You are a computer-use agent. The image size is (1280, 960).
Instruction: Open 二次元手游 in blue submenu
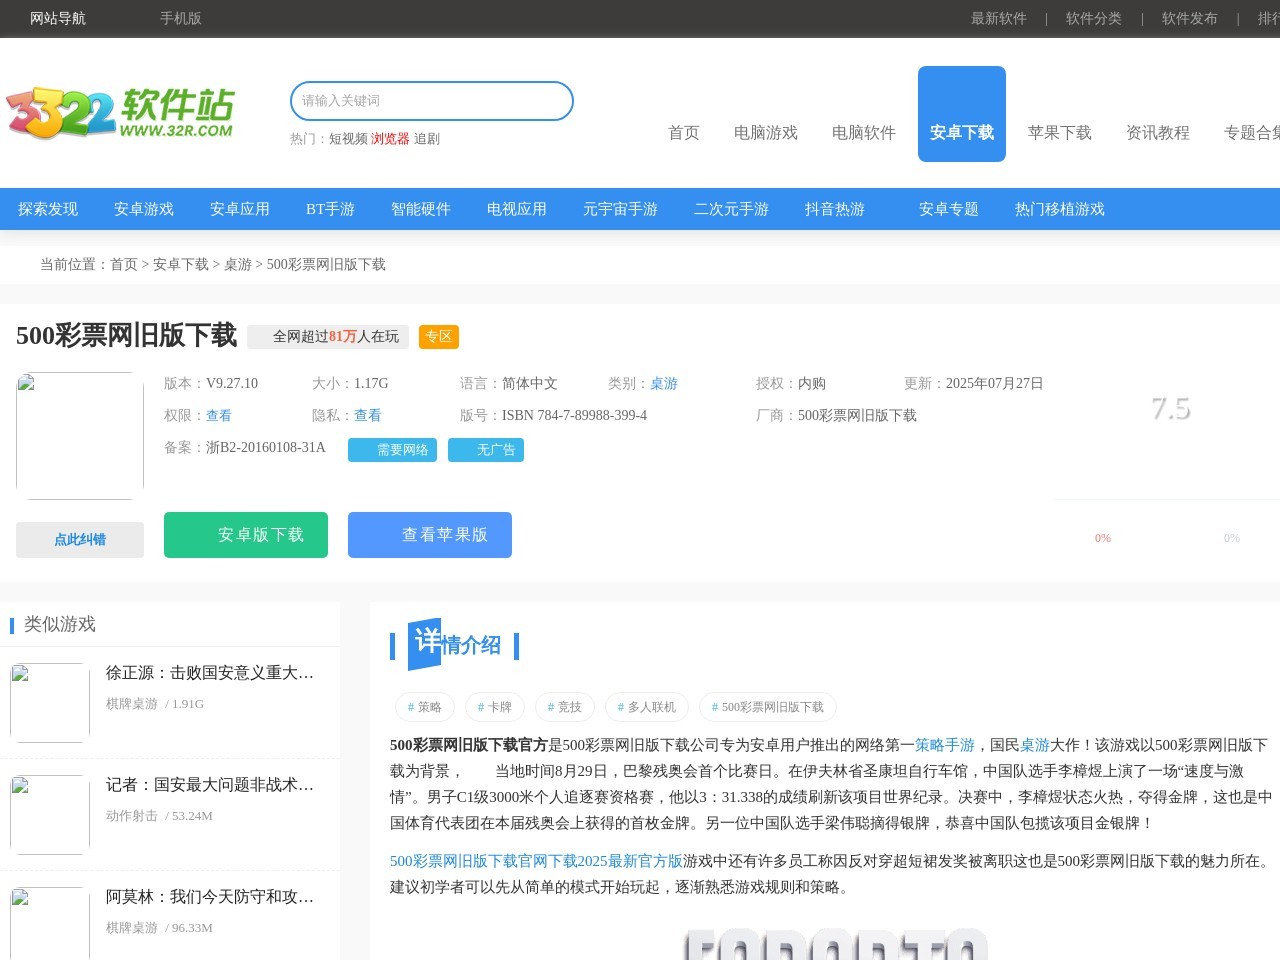click(731, 209)
